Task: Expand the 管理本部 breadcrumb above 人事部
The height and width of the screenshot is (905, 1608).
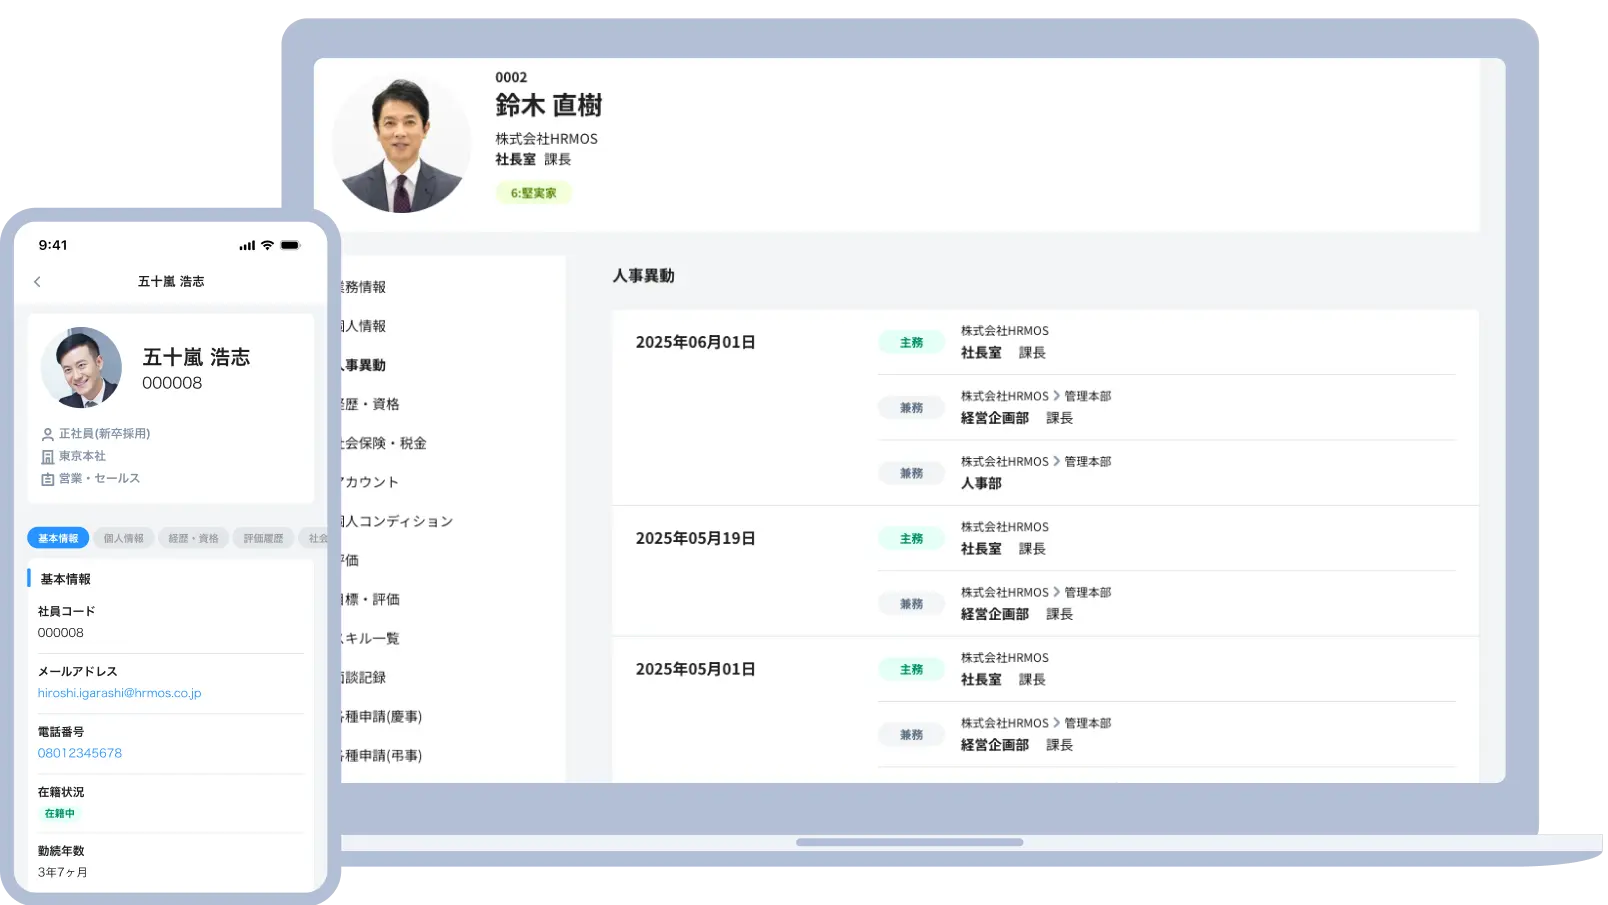Action: click(x=1058, y=461)
